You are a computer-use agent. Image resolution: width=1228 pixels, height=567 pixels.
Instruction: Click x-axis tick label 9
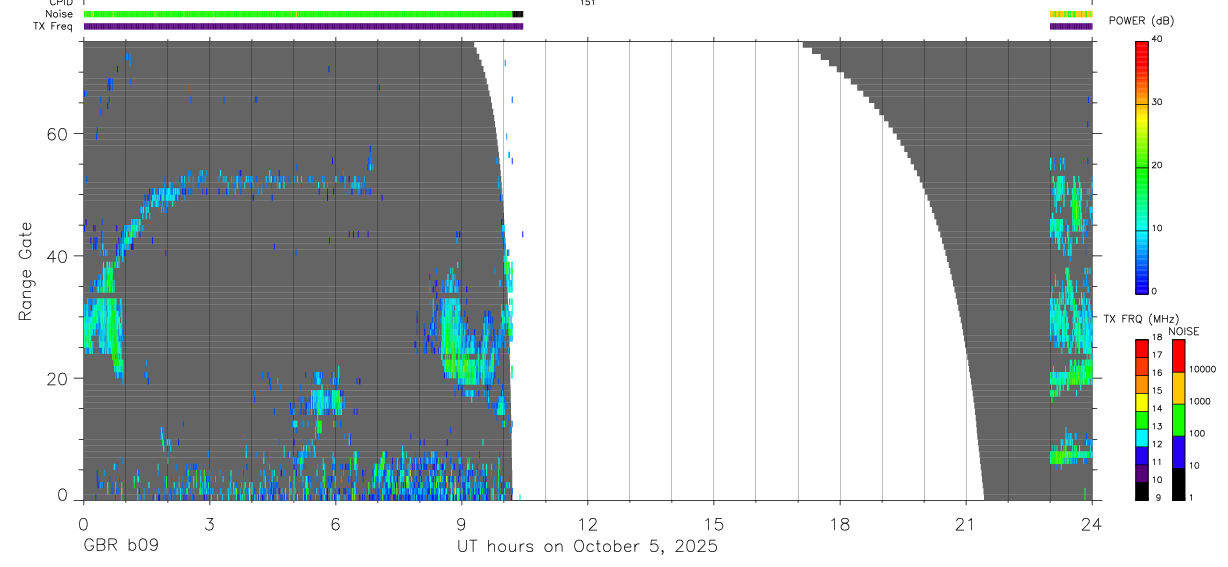(461, 523)
